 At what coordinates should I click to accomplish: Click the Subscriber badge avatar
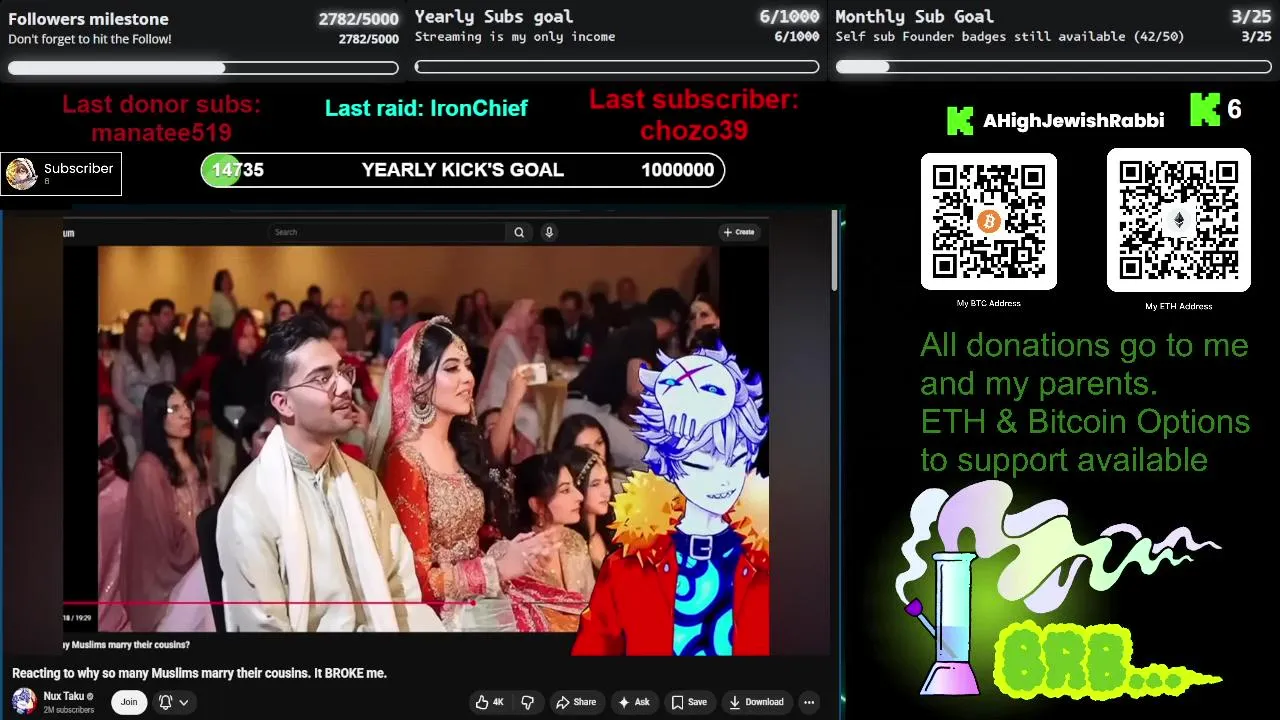pos(22,174)
